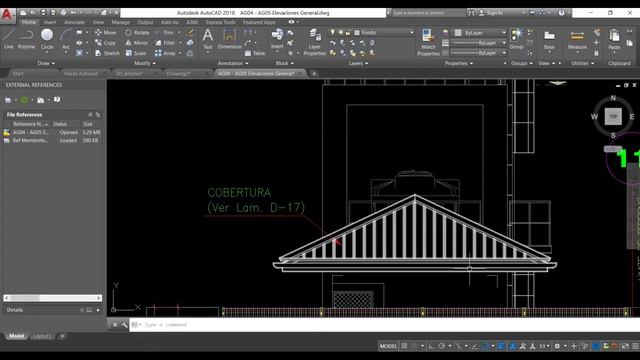This screenshot has height=360, width=640.
Task: Click the External References horizontal scrollbar
Action: tap(53, 298)
